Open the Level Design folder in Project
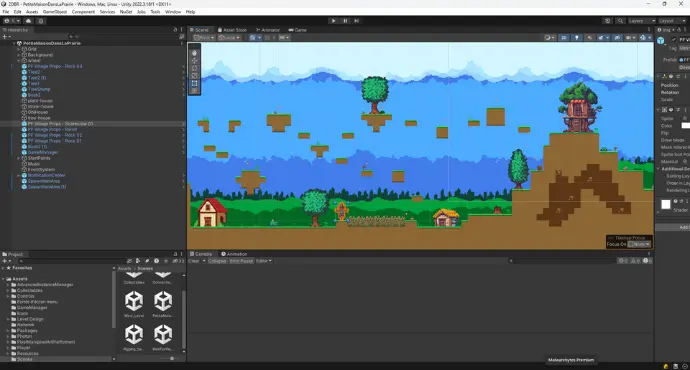The image size is (690, 370). point(30,319)
